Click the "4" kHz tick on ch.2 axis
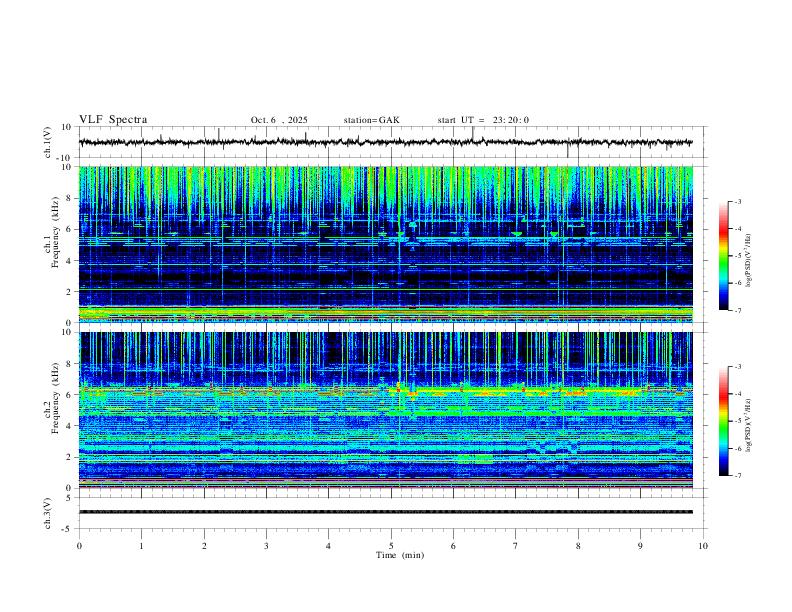The height and width of the screenshot is (612, 792). tap(70, 426)
